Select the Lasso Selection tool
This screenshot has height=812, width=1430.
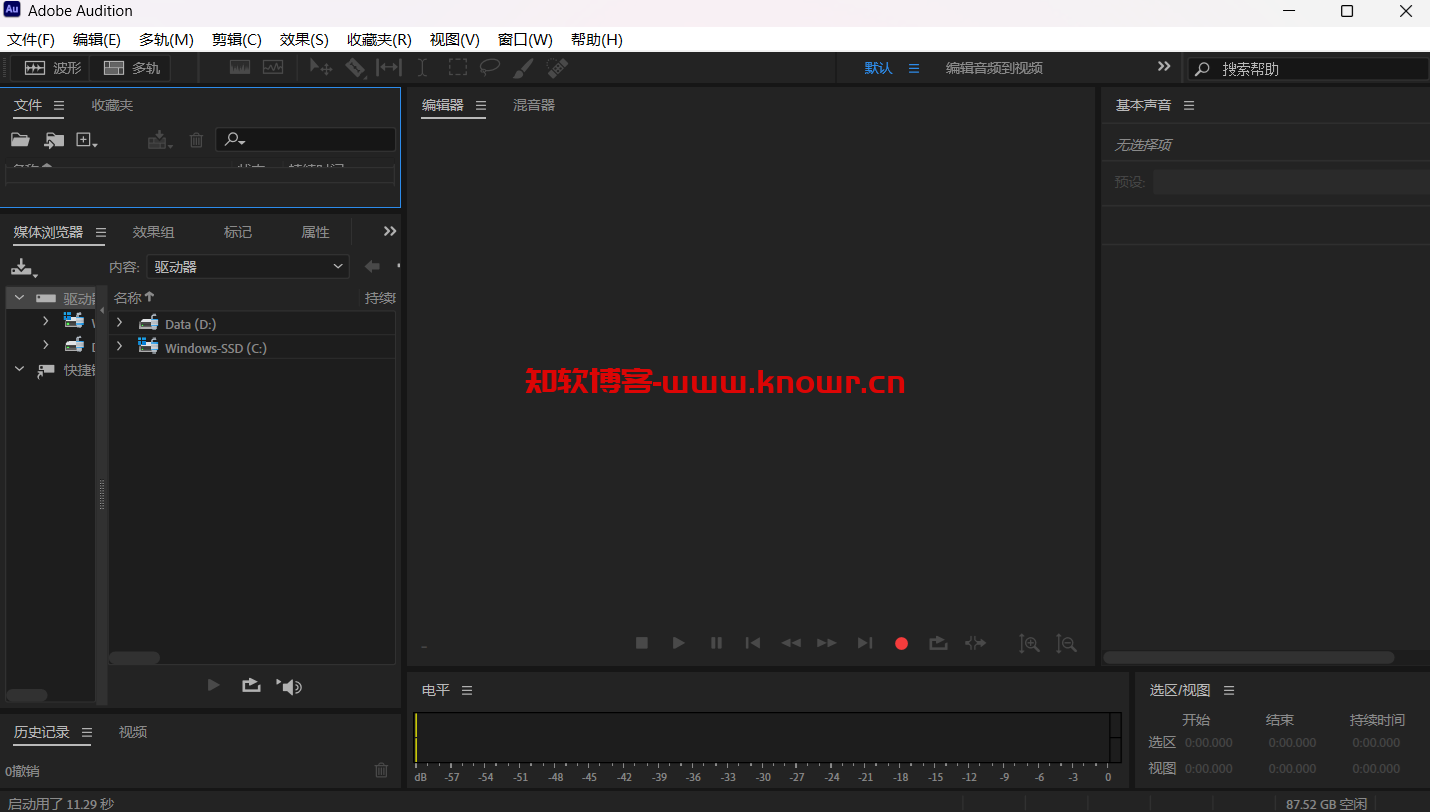[490, 68]
